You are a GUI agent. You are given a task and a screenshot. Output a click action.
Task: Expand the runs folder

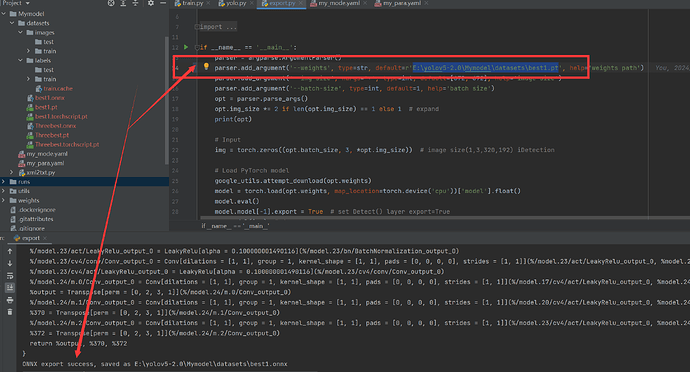coord(4,181)
